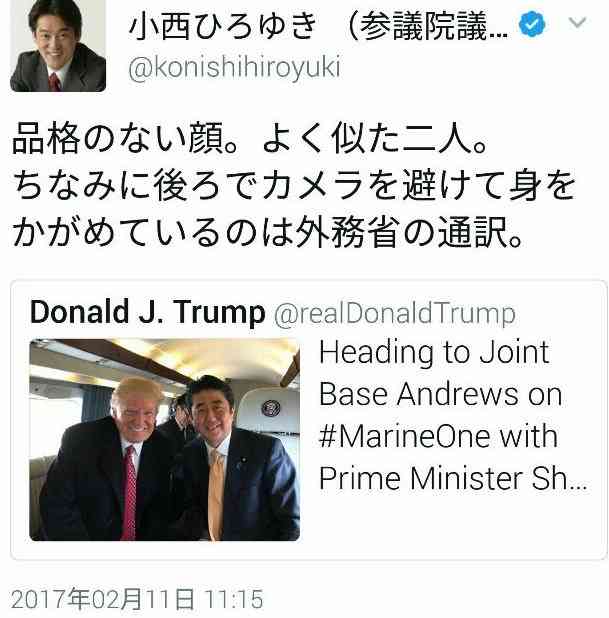
Task: Select the first line of the Japanese tweet text
Action: 250,138
